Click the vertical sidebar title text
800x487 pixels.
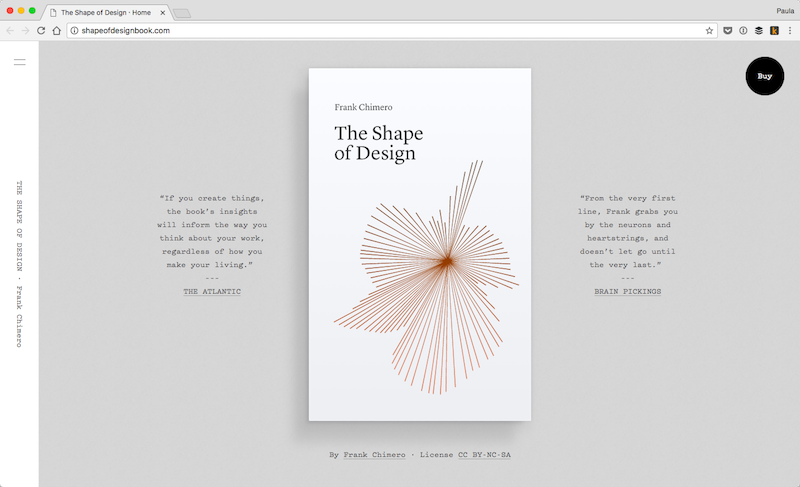[19, 264]
